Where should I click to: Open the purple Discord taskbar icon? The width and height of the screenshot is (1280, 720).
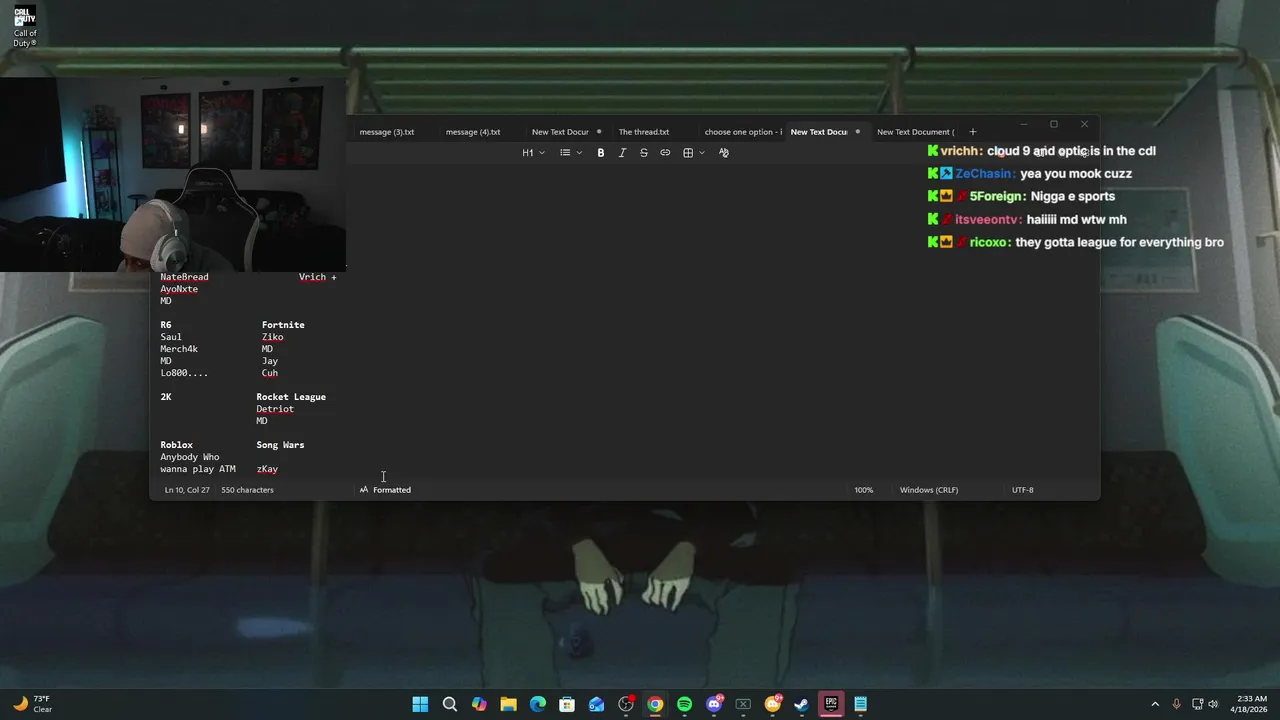714,704
